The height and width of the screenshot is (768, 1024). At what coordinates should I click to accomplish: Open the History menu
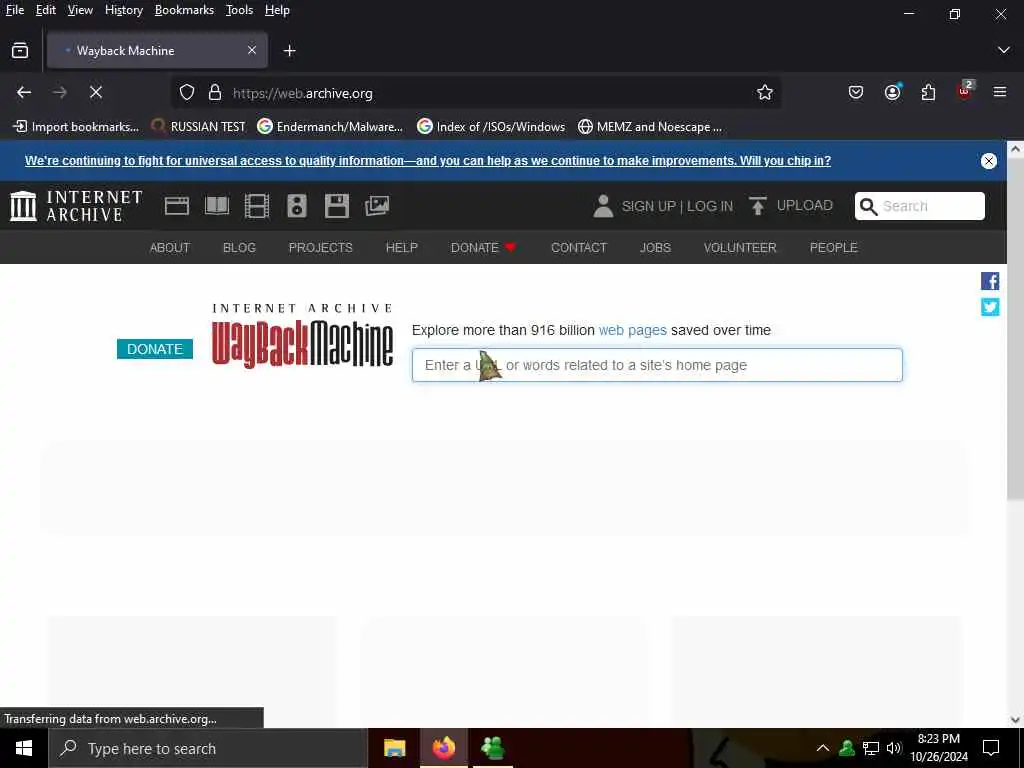click(x=123, y=10)
